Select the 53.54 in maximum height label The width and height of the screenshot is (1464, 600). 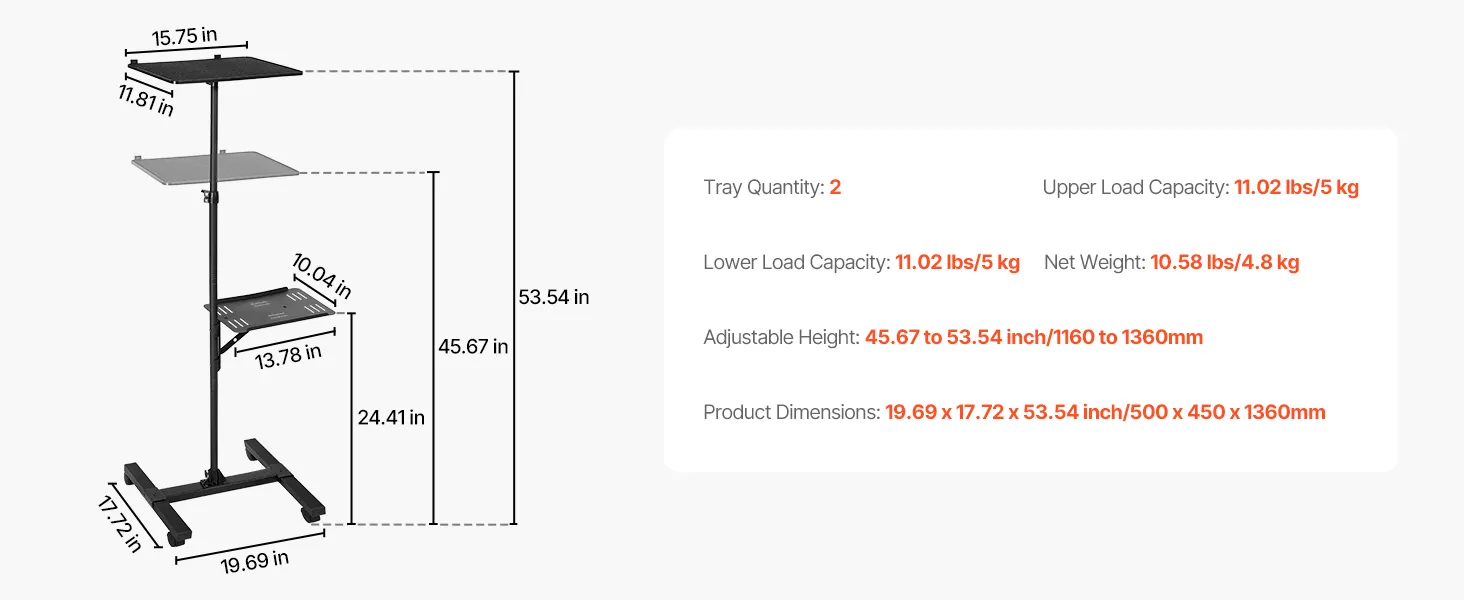pos(553,297)
